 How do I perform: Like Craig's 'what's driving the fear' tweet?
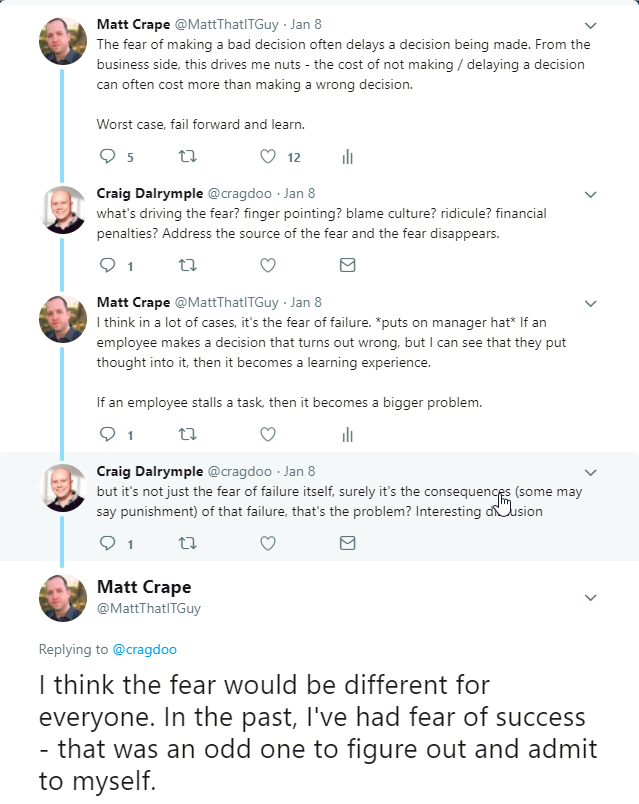click(267, 266)
